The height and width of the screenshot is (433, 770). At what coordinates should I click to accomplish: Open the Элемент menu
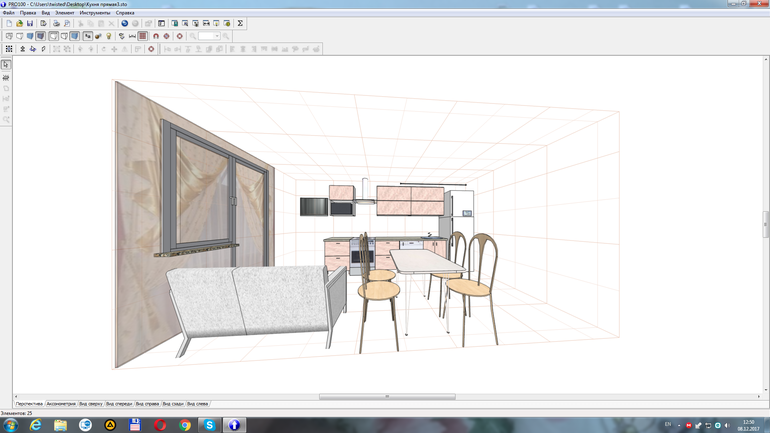pos(64,13)
